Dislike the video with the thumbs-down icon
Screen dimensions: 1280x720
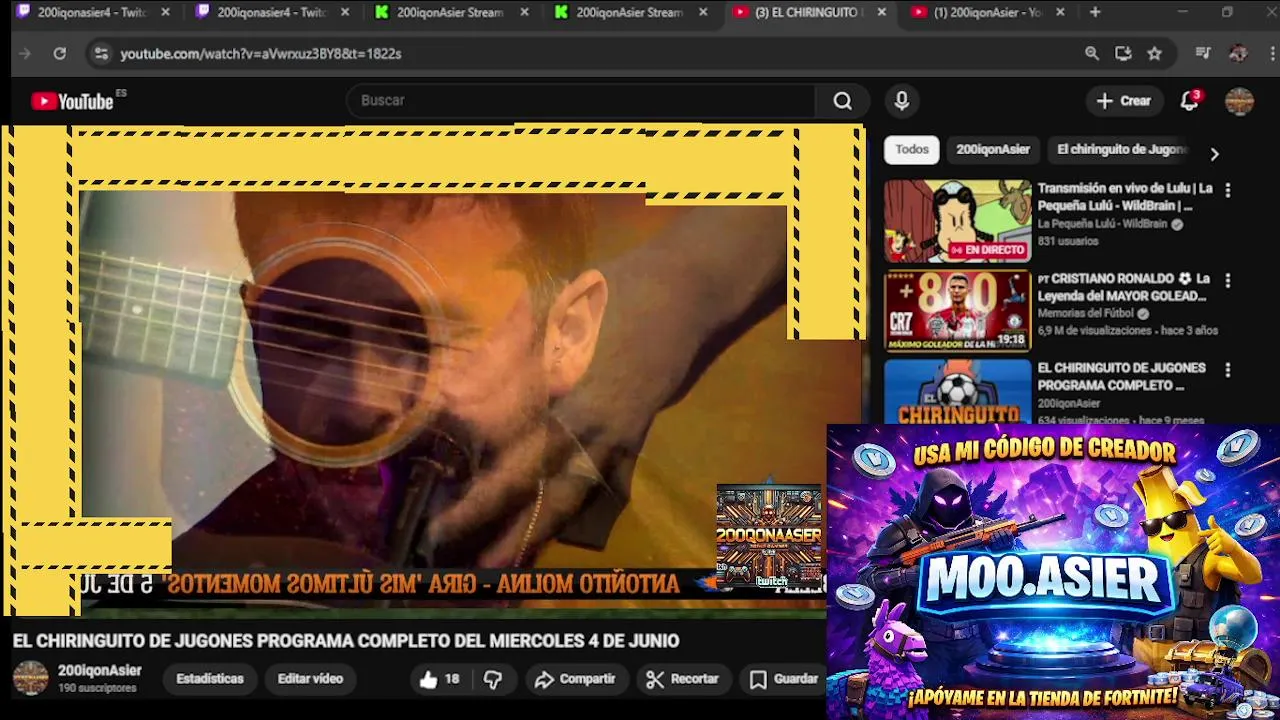pos(493,679)
